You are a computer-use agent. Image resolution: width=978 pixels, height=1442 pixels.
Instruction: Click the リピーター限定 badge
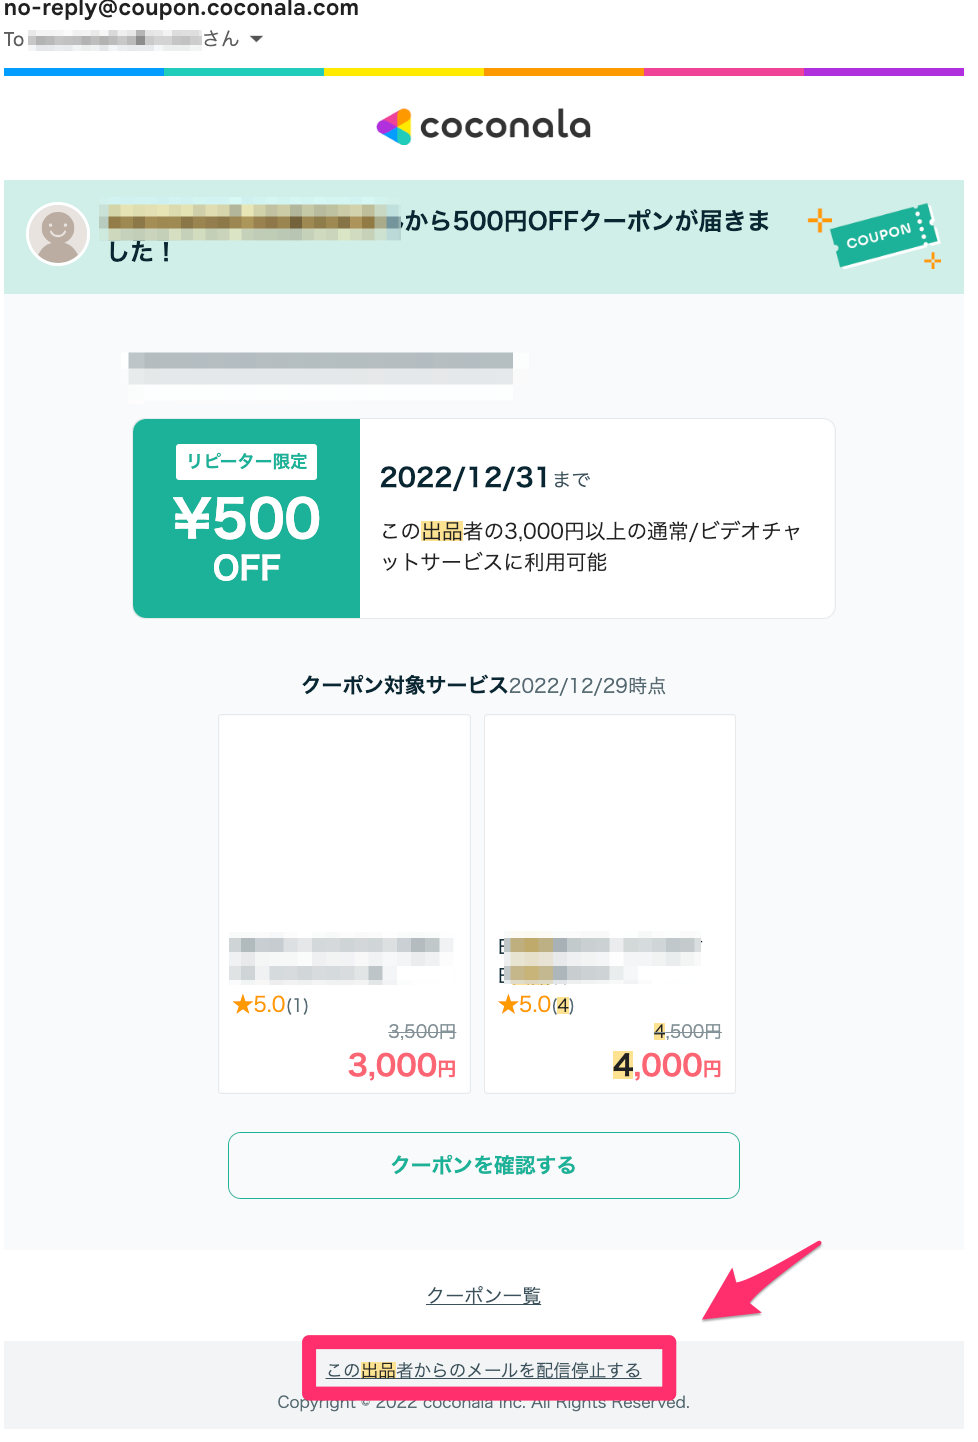[247, 461]
